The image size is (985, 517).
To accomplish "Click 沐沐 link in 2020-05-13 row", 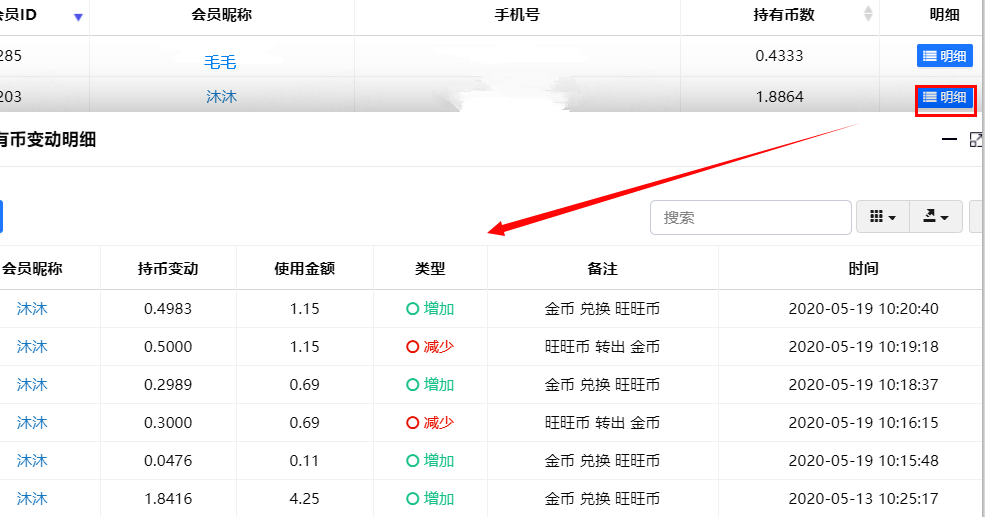I will tap(32, 499).
